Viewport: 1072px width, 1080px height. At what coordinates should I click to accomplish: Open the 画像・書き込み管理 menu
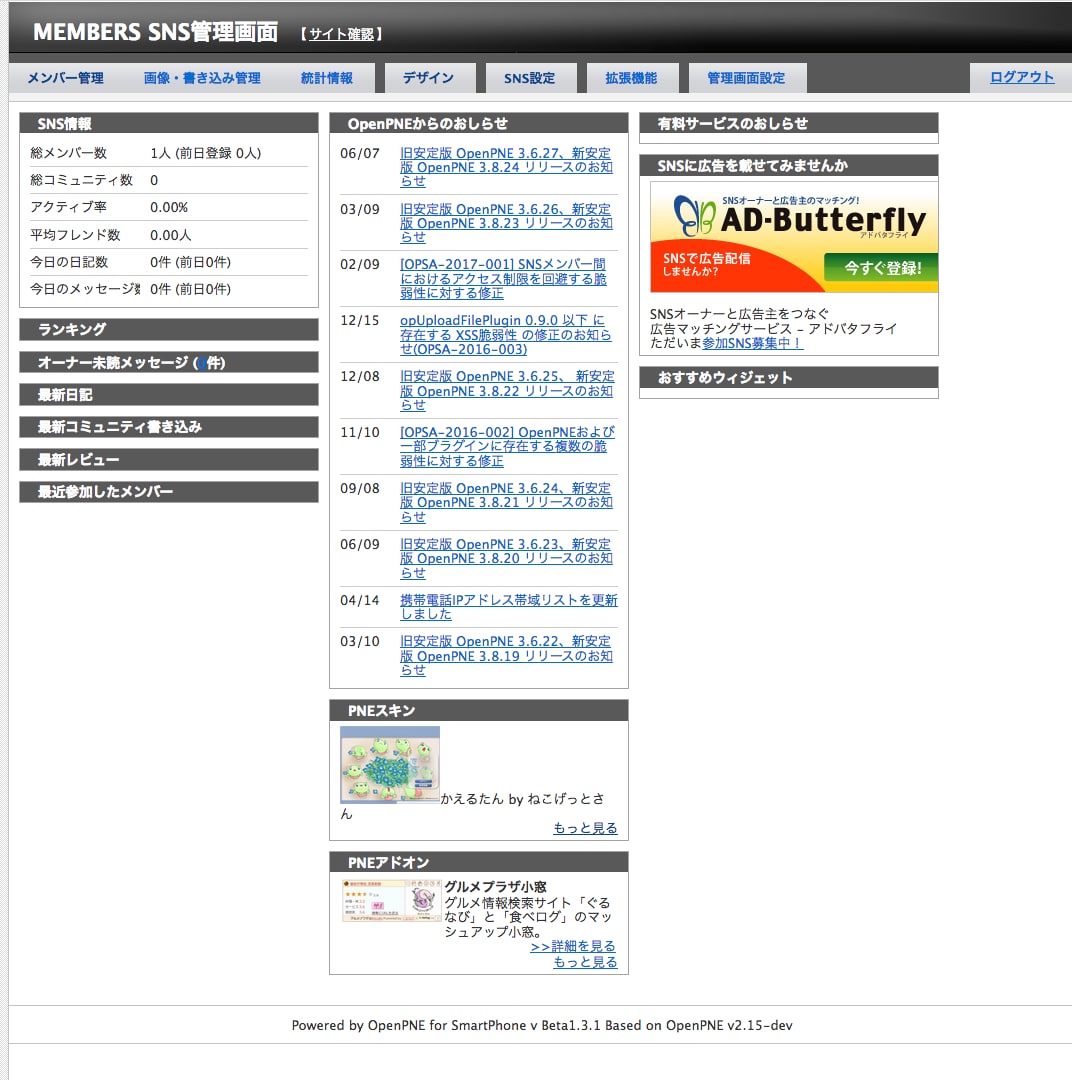(x=202, y=78)
